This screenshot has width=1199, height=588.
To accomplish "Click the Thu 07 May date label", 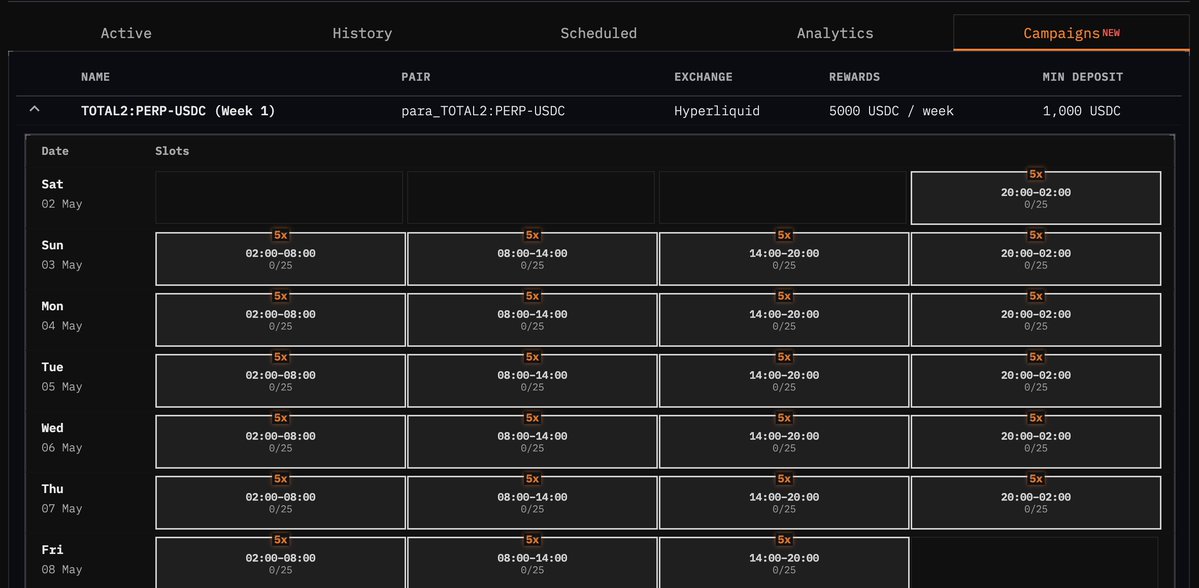I will pos(62,499).
